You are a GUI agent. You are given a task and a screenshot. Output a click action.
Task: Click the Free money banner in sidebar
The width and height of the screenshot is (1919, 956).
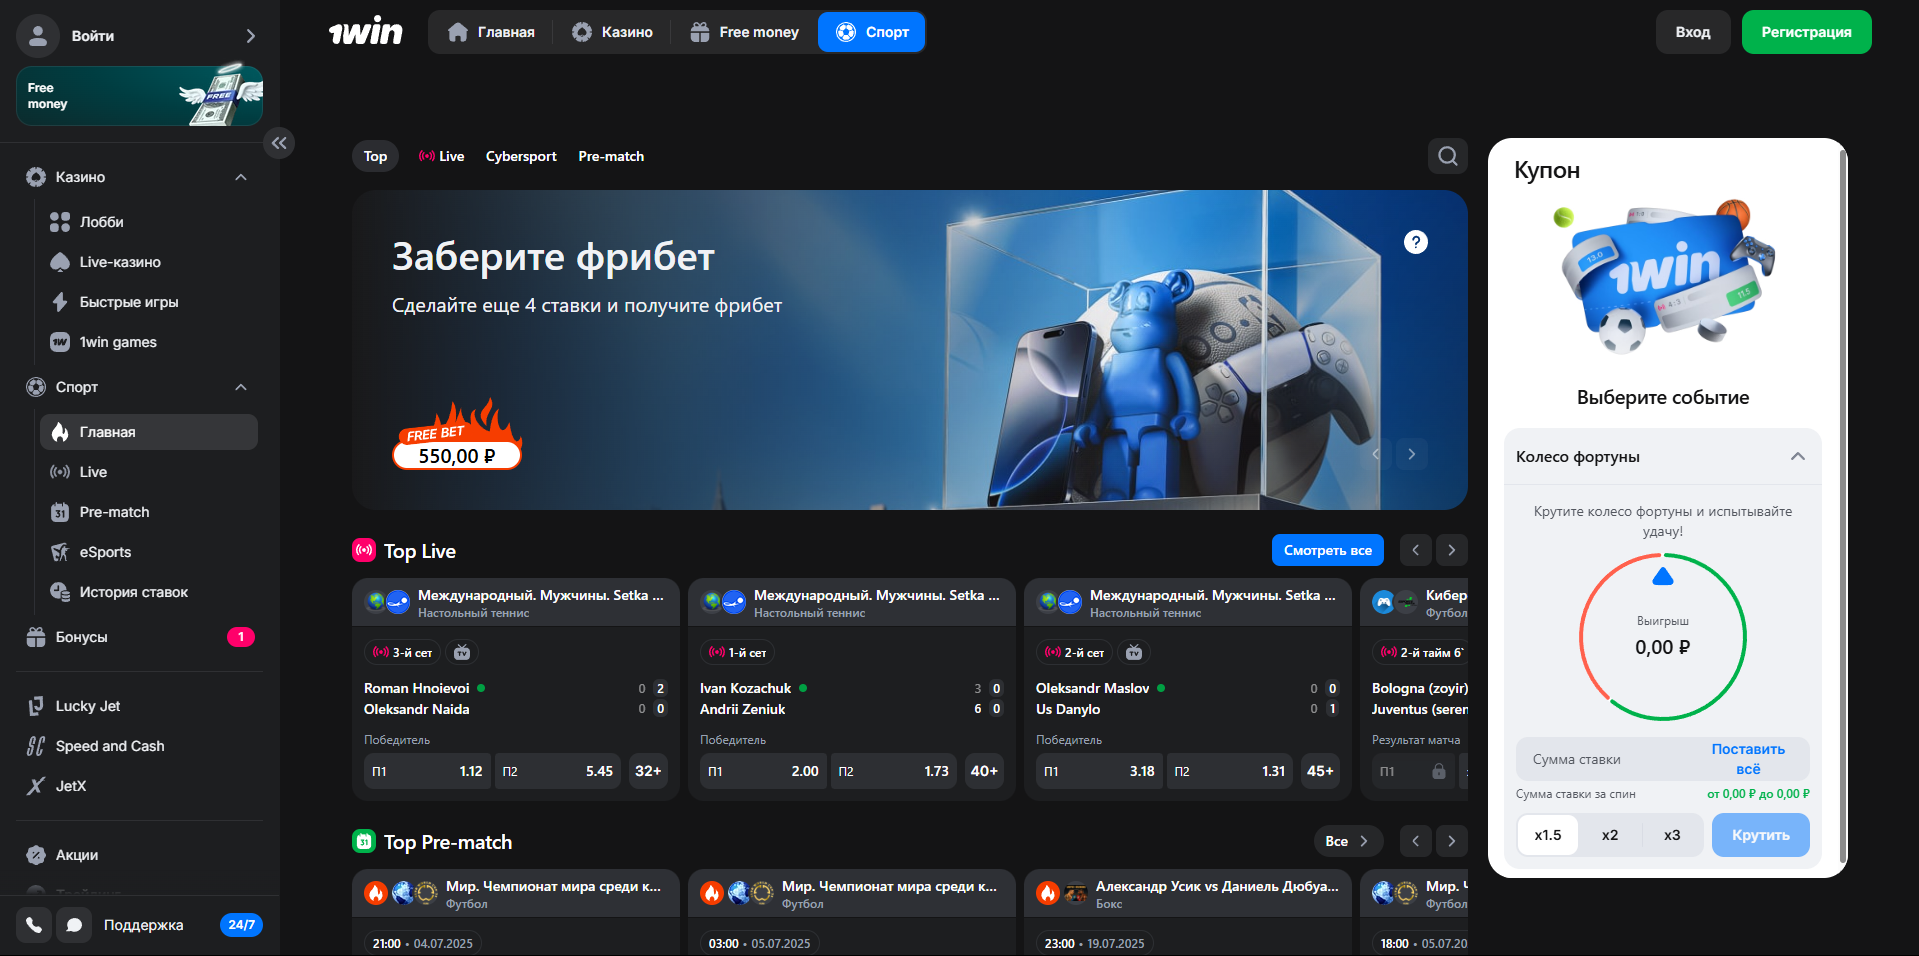pos(139,95)
